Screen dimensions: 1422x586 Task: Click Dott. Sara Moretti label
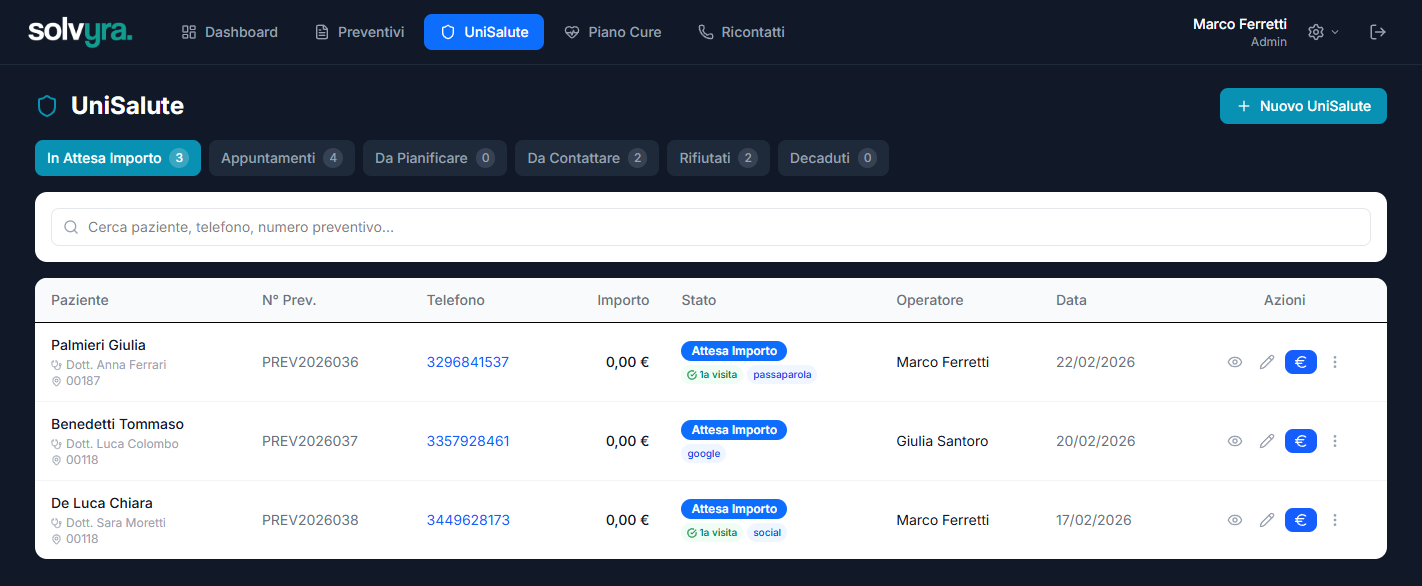tap(116, 523)
